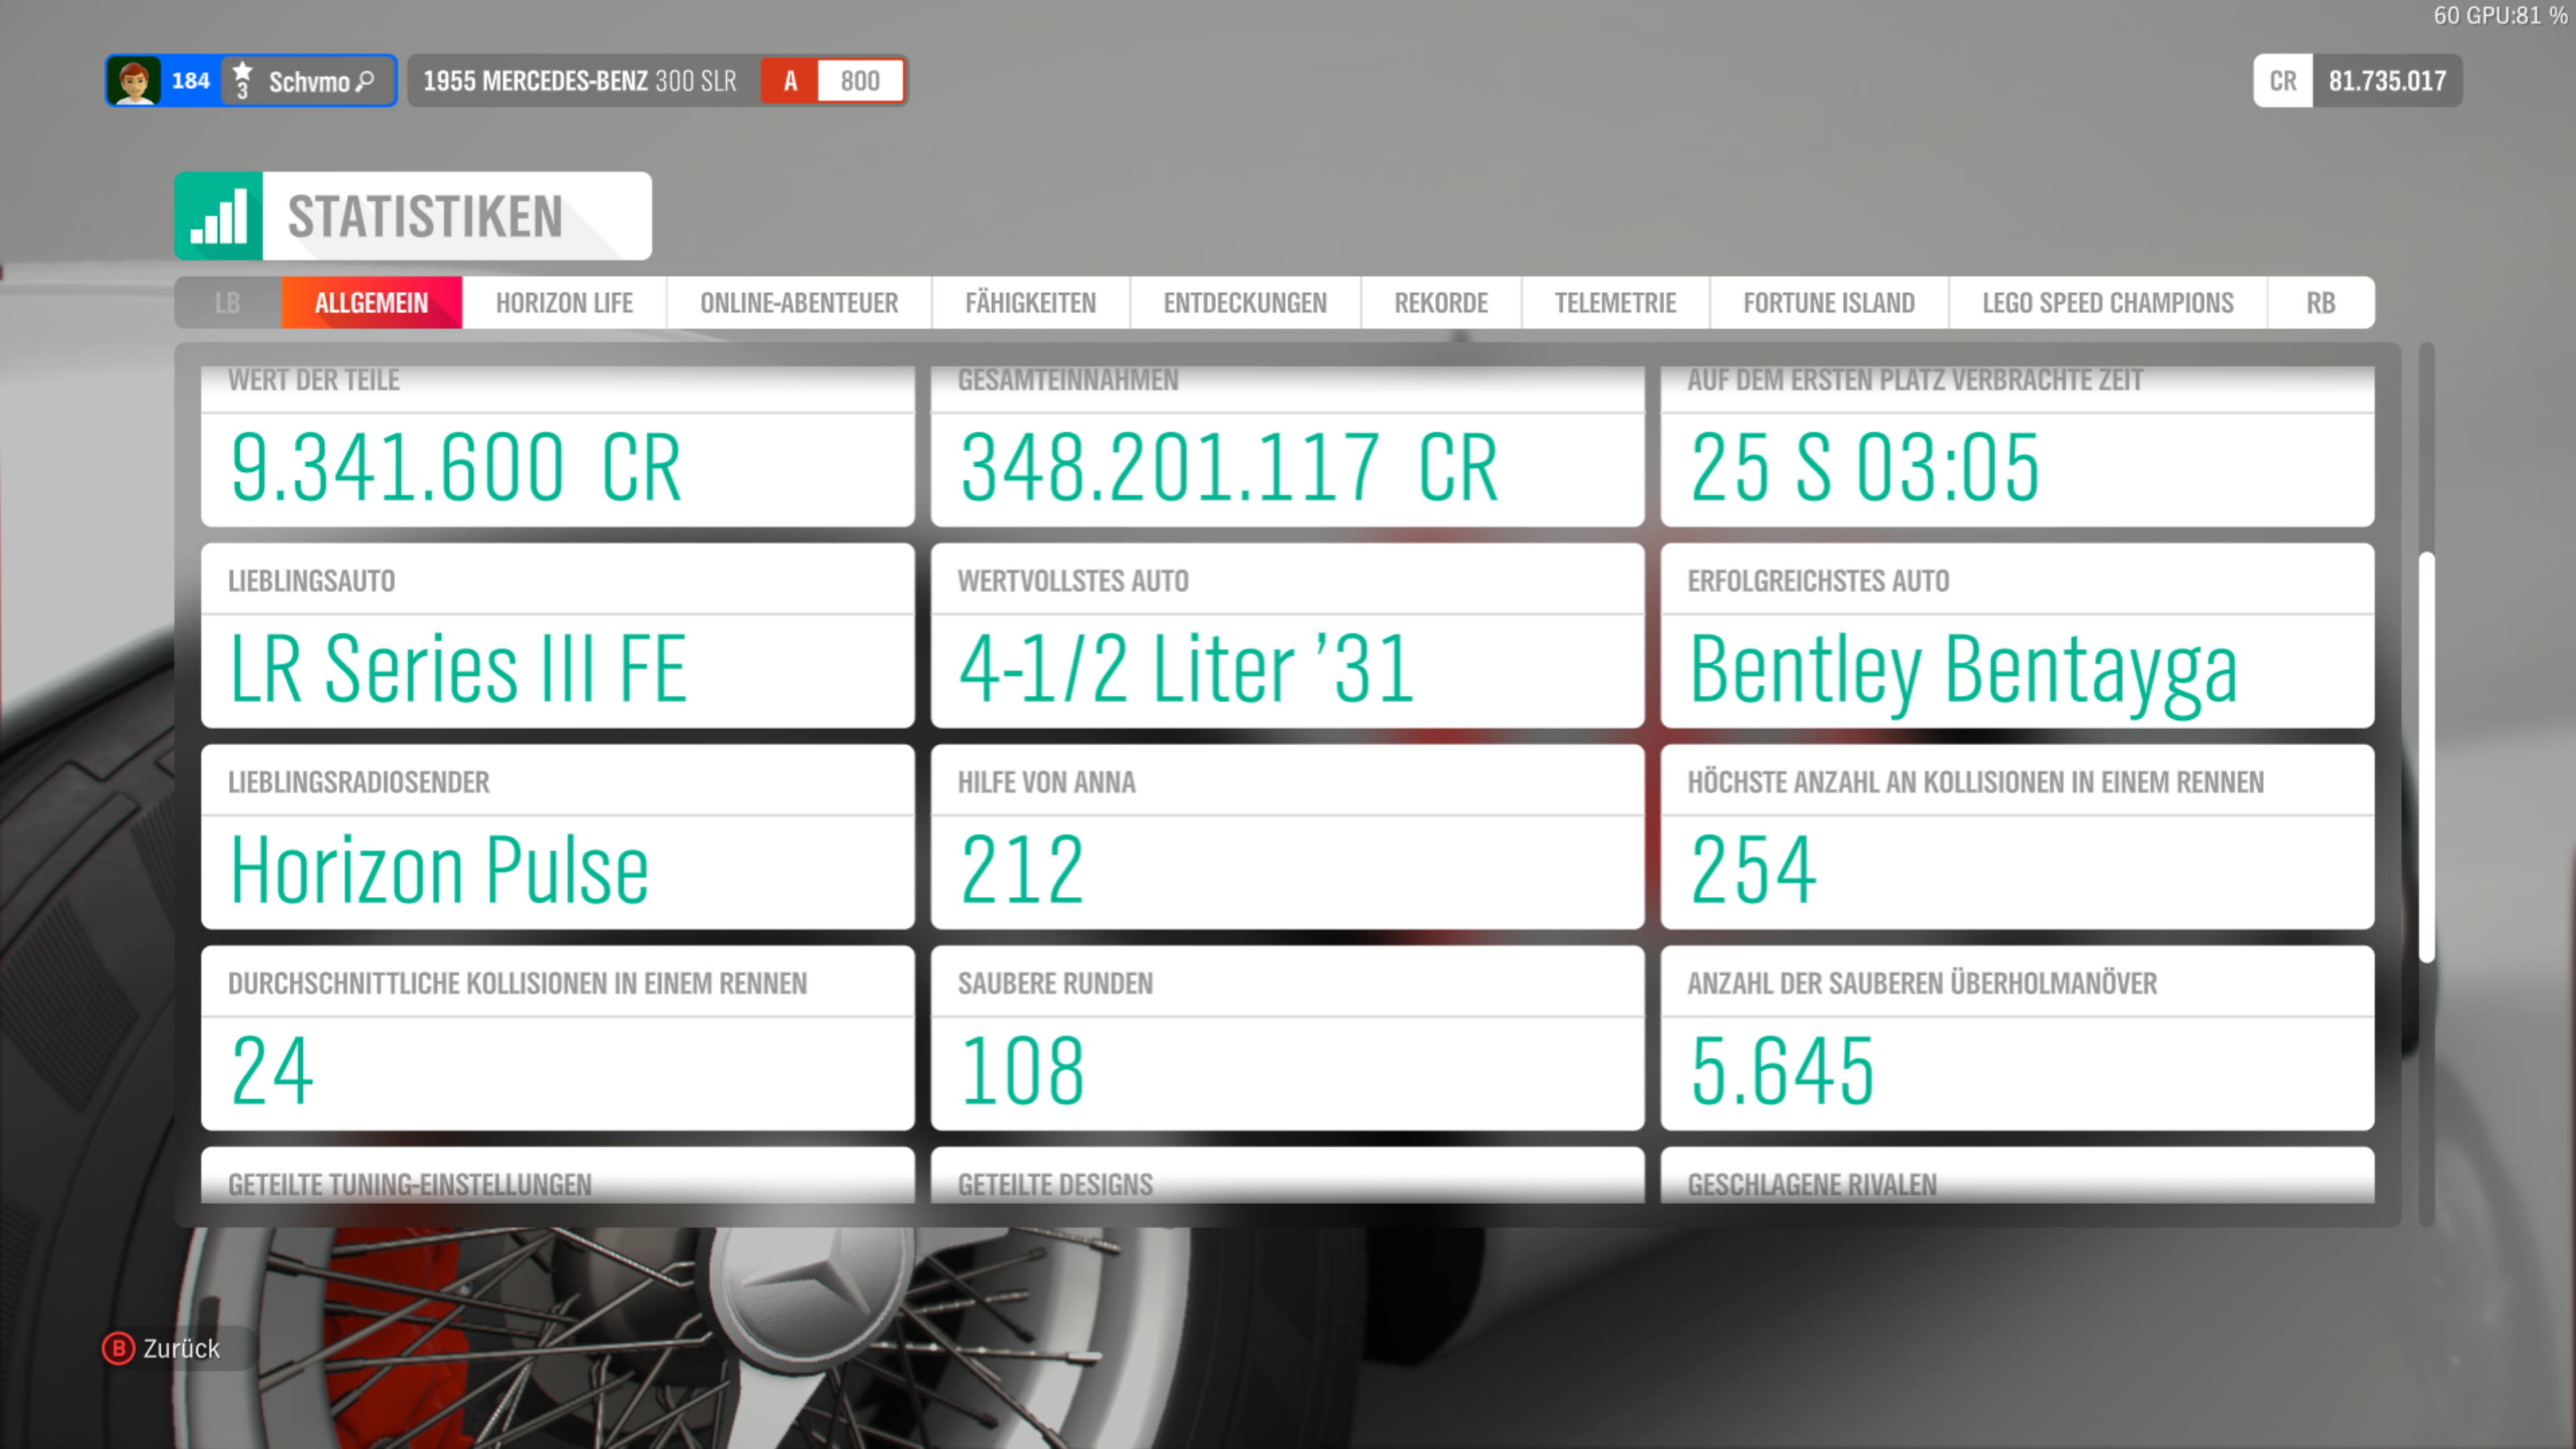Select the Fähigkeiten tab

pos(1030,303)
